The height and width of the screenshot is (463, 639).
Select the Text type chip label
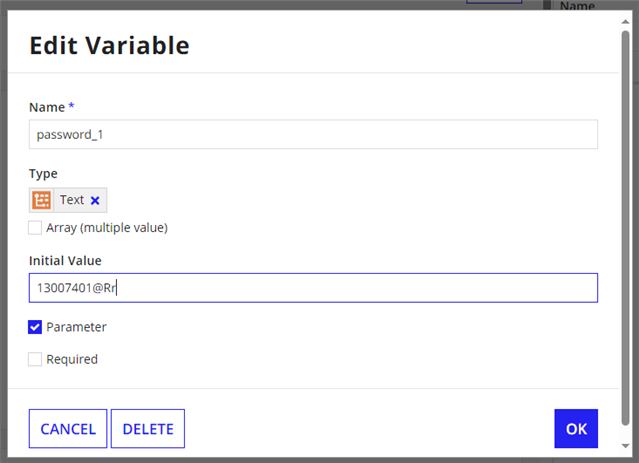tap(72, 200)
